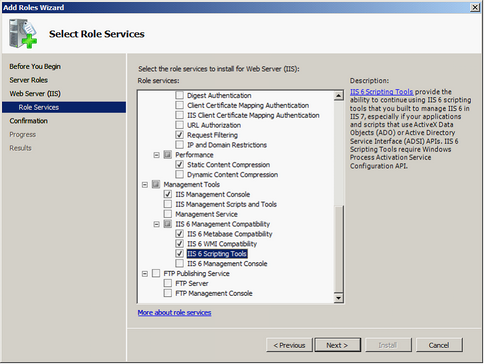Close the Add Roles Wizard window
Viewport: 484px width, 364px height.
click(475, 7)
